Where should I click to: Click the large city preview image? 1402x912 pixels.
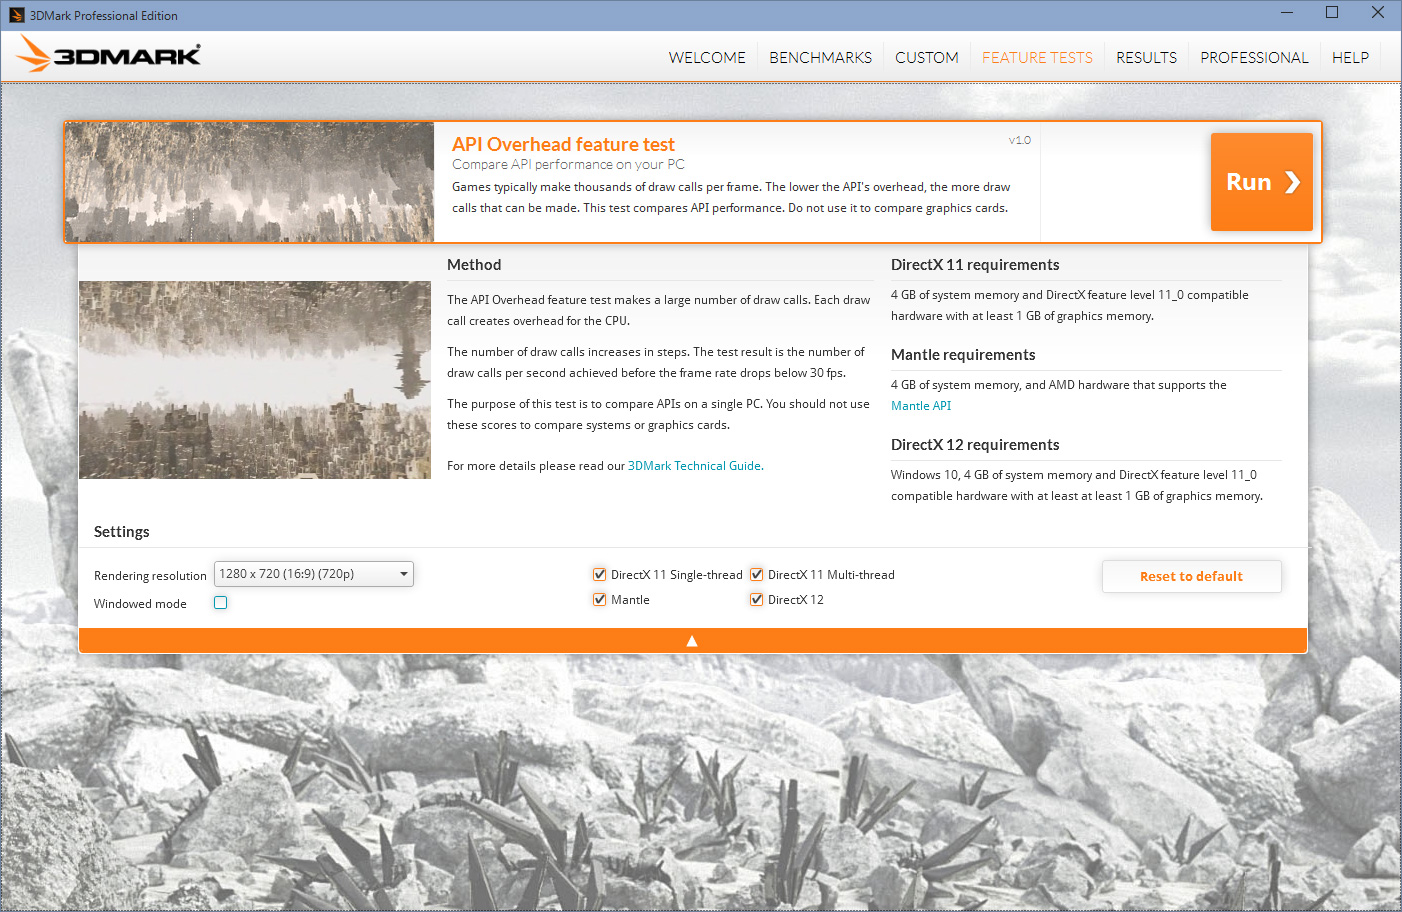click(x=255, y=380)
